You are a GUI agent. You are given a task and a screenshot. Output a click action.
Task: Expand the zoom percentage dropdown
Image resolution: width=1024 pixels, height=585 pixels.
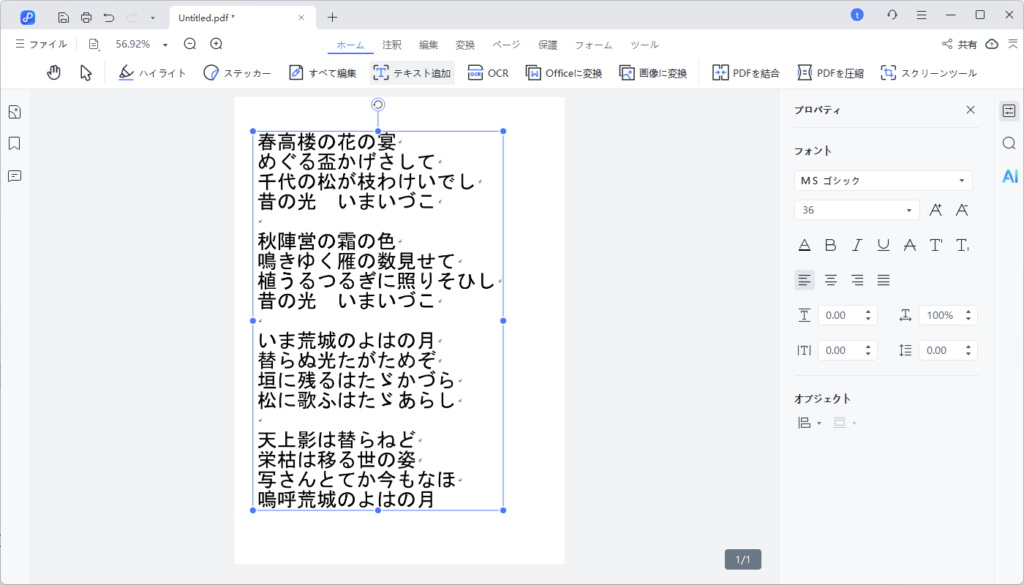[x=164, y=44]
